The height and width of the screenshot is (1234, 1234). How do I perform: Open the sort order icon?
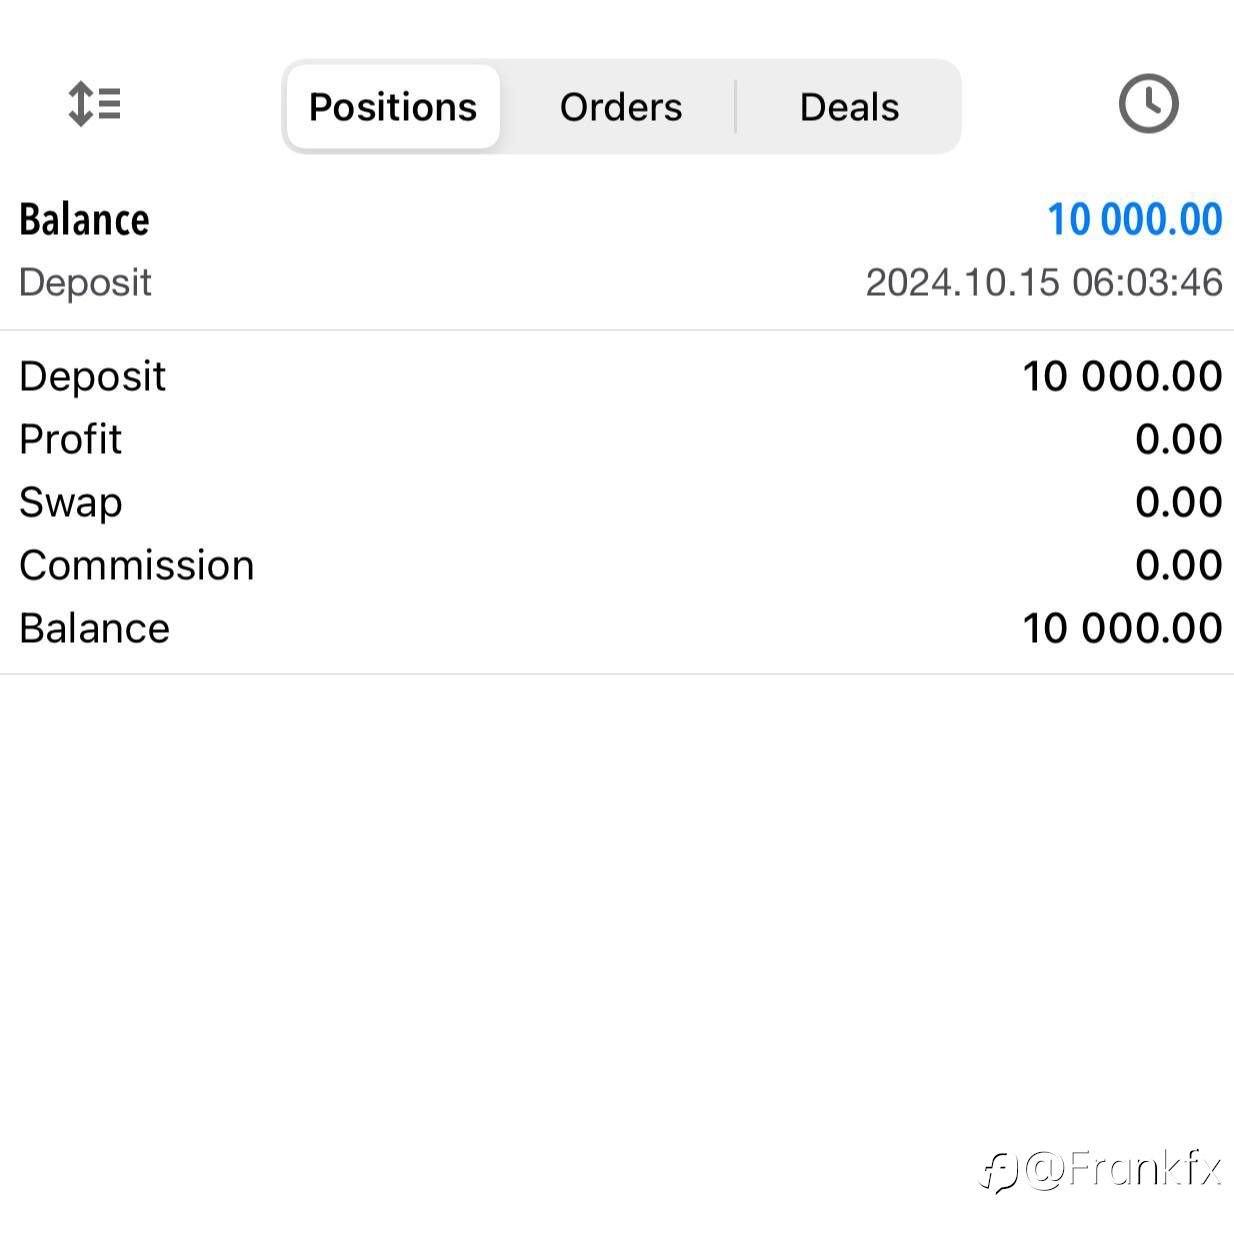click(x=95, y=104)
